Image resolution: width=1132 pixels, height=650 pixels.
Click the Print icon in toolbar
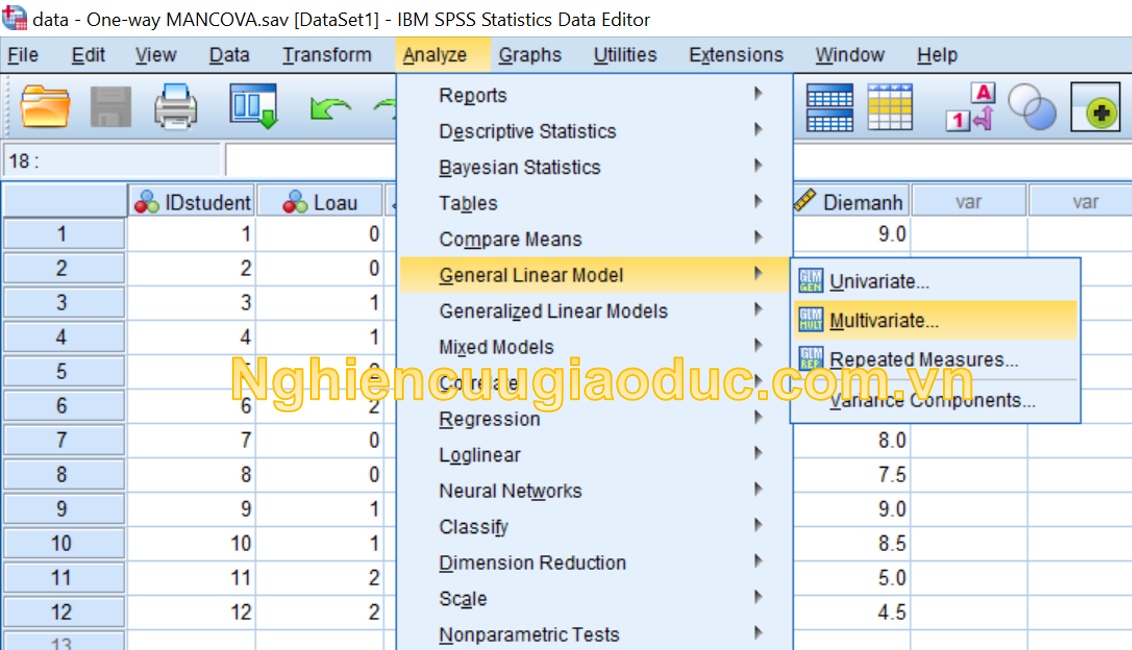[176, 106]
